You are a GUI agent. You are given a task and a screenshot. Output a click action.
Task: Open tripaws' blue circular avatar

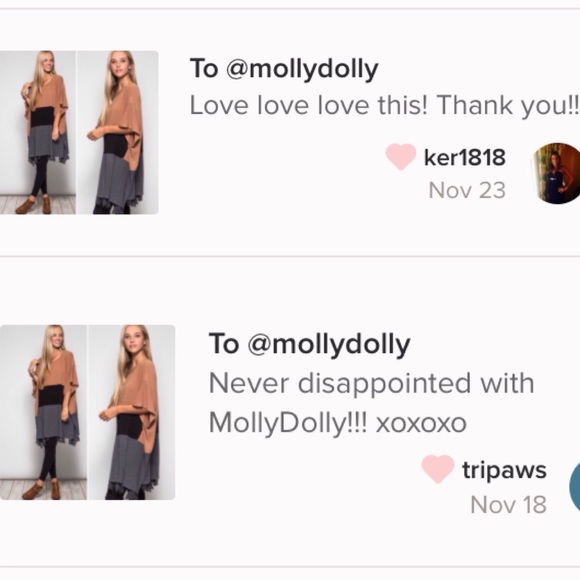coord(574,487)
